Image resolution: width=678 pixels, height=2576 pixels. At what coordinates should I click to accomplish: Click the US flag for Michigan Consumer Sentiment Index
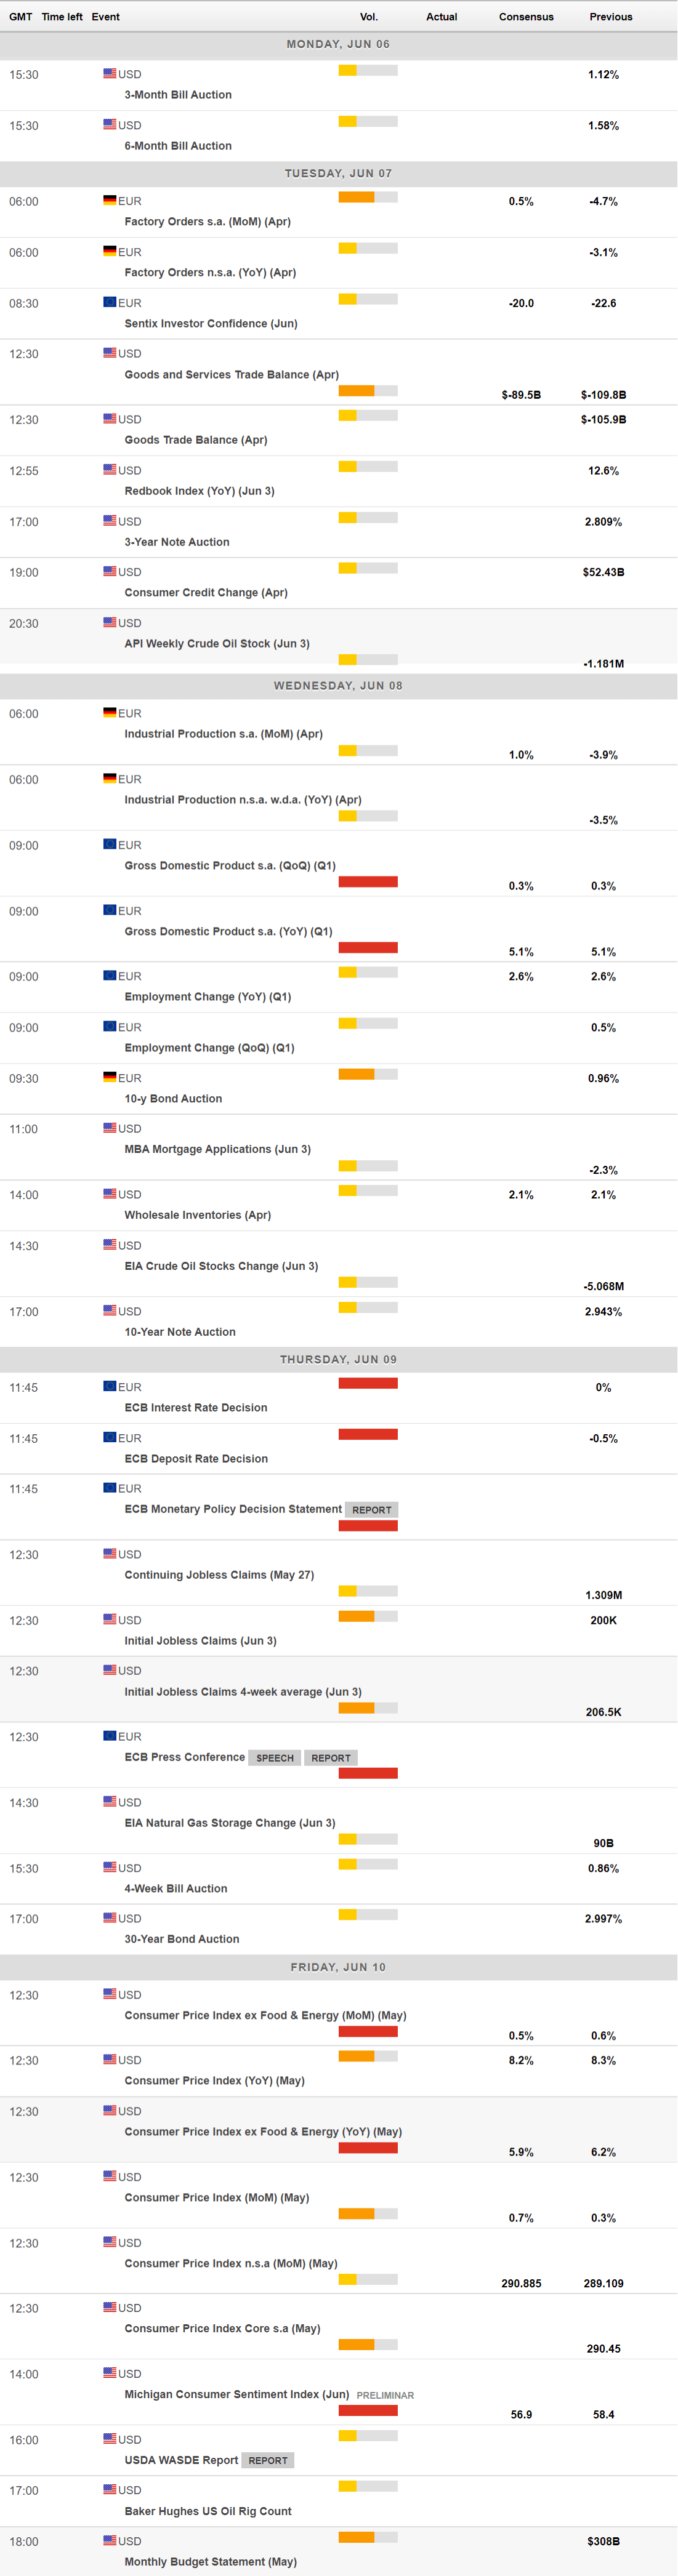pos(109,2372)
